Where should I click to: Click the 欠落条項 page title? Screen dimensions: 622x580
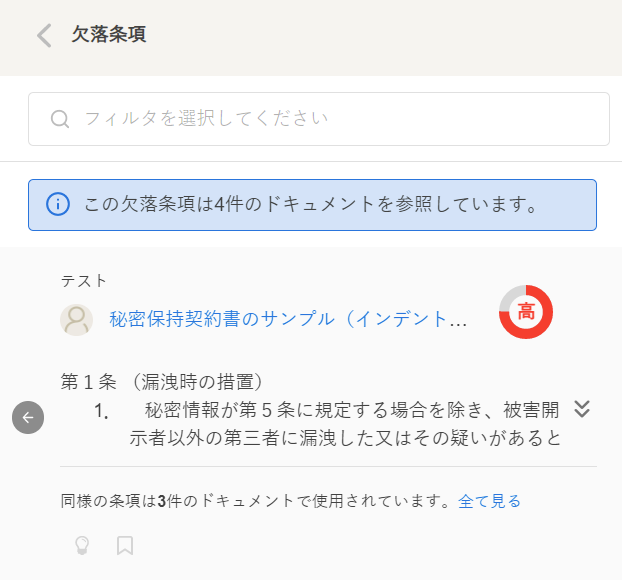click(109, 34)
